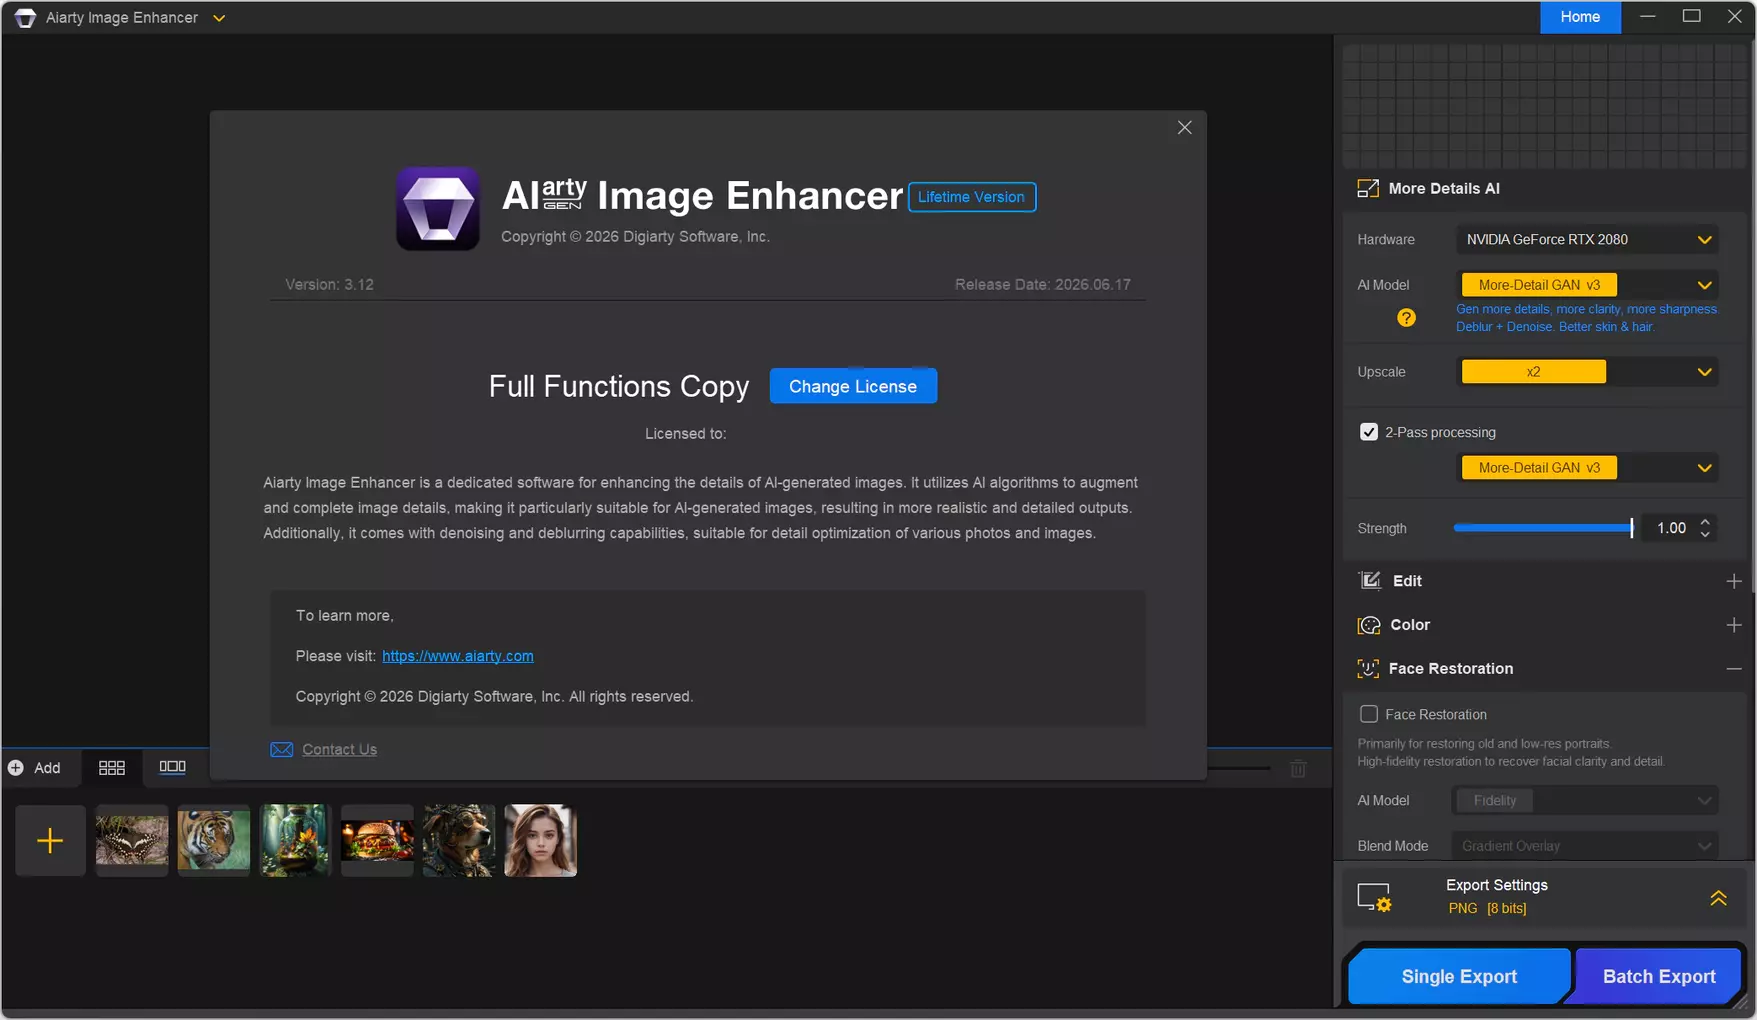Open the Upscale x2 dropdown
The height and width of the screenshot is (1020, 1757).
click(1588, 372)
